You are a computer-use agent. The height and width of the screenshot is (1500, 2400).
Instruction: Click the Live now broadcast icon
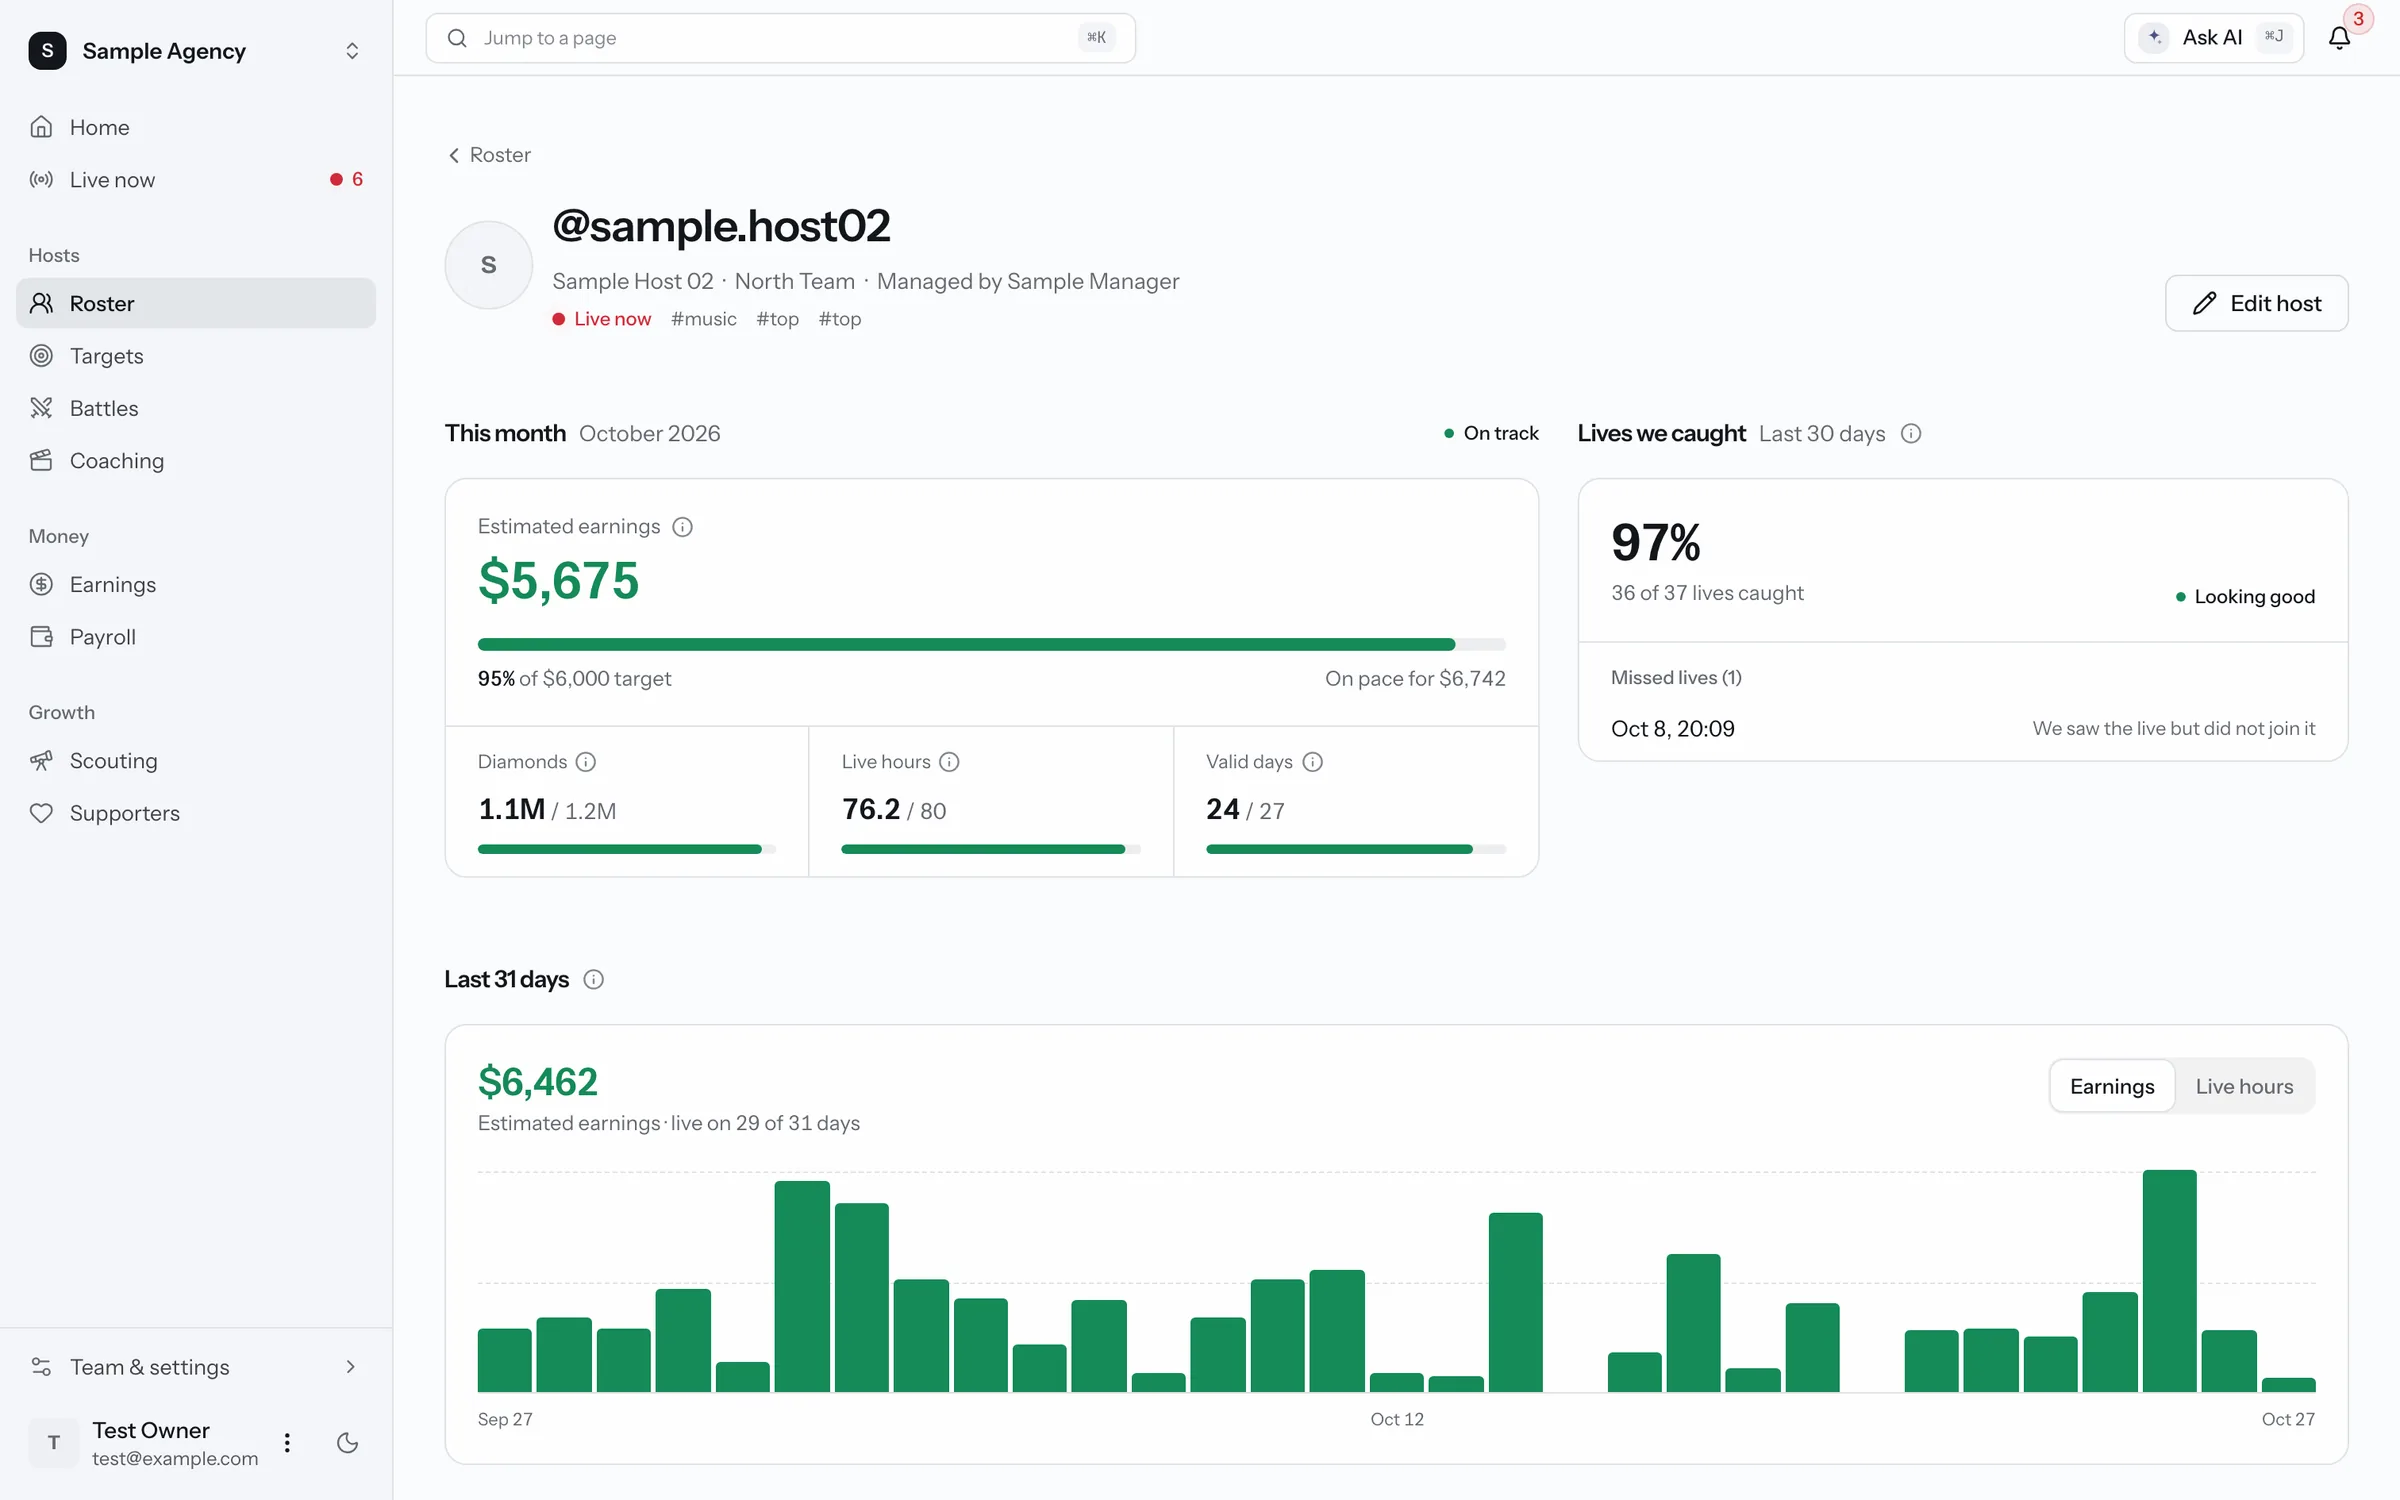tap(41, 180)
